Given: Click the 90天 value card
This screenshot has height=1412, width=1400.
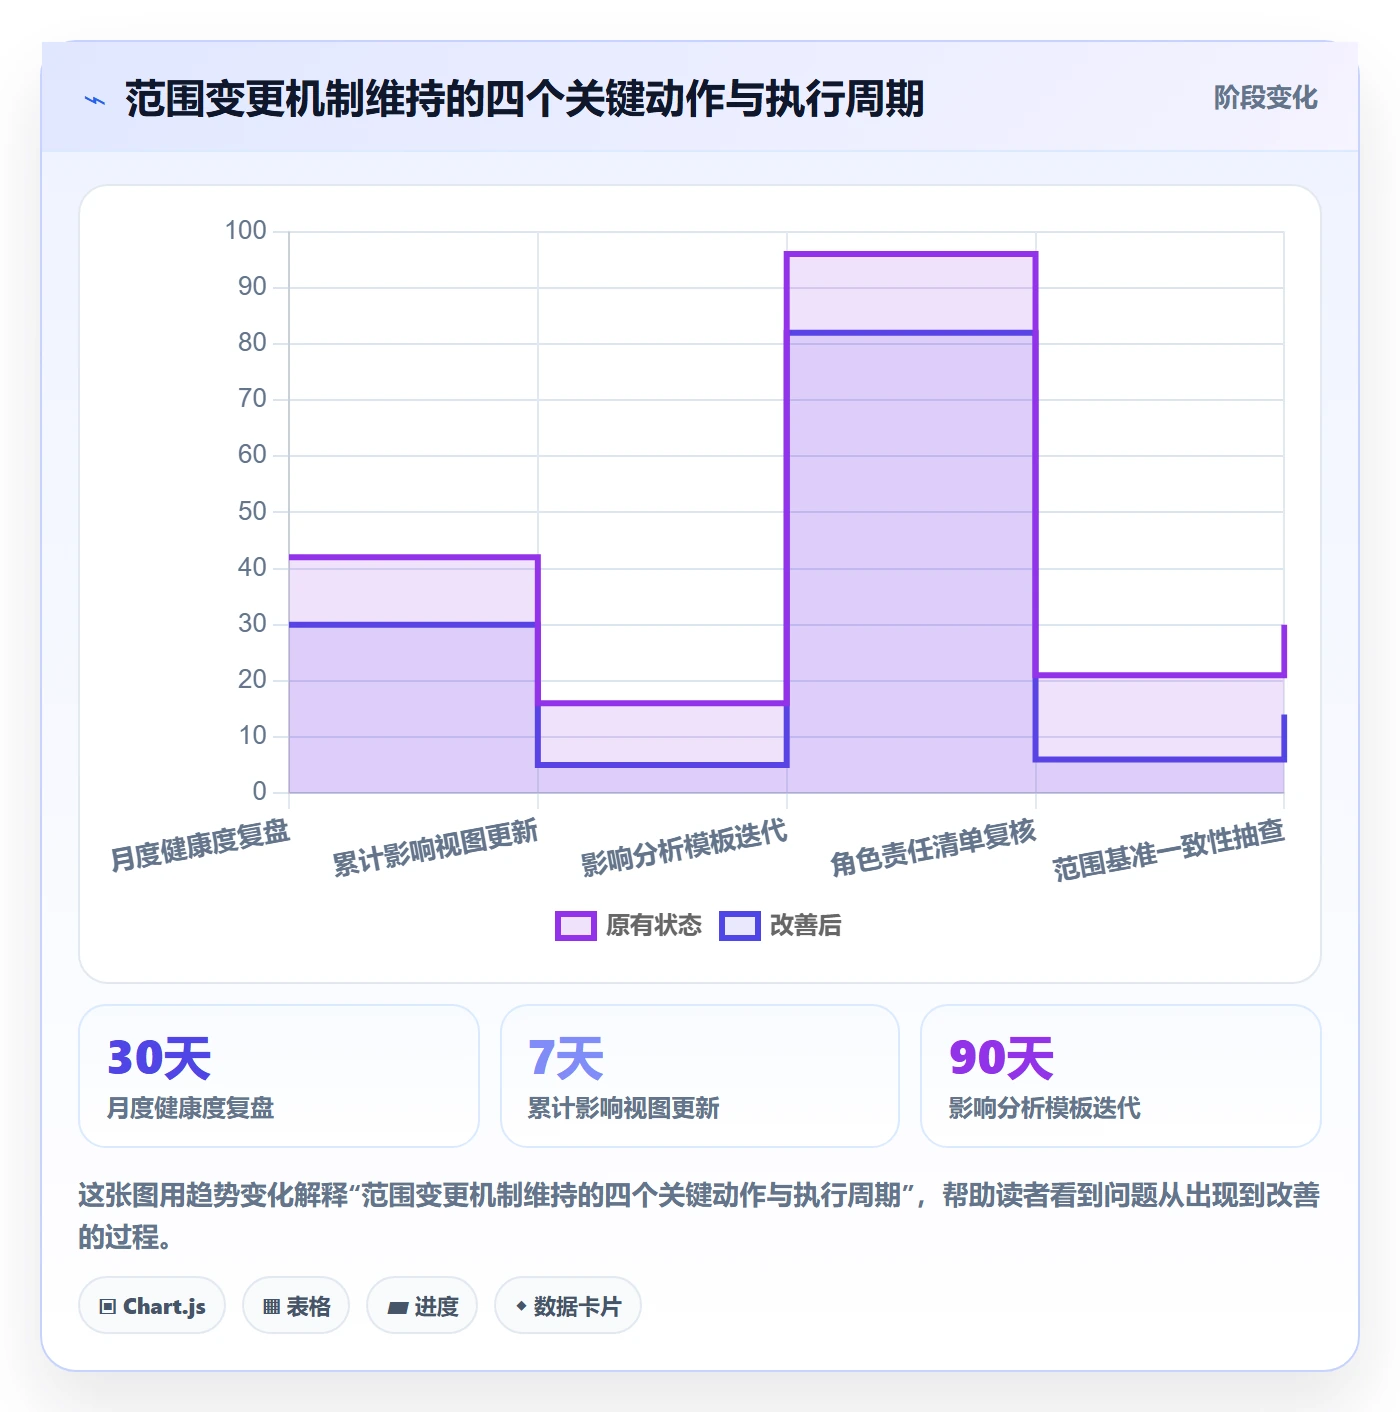Looking at the screenshot, I should tap(1121, 1076).
